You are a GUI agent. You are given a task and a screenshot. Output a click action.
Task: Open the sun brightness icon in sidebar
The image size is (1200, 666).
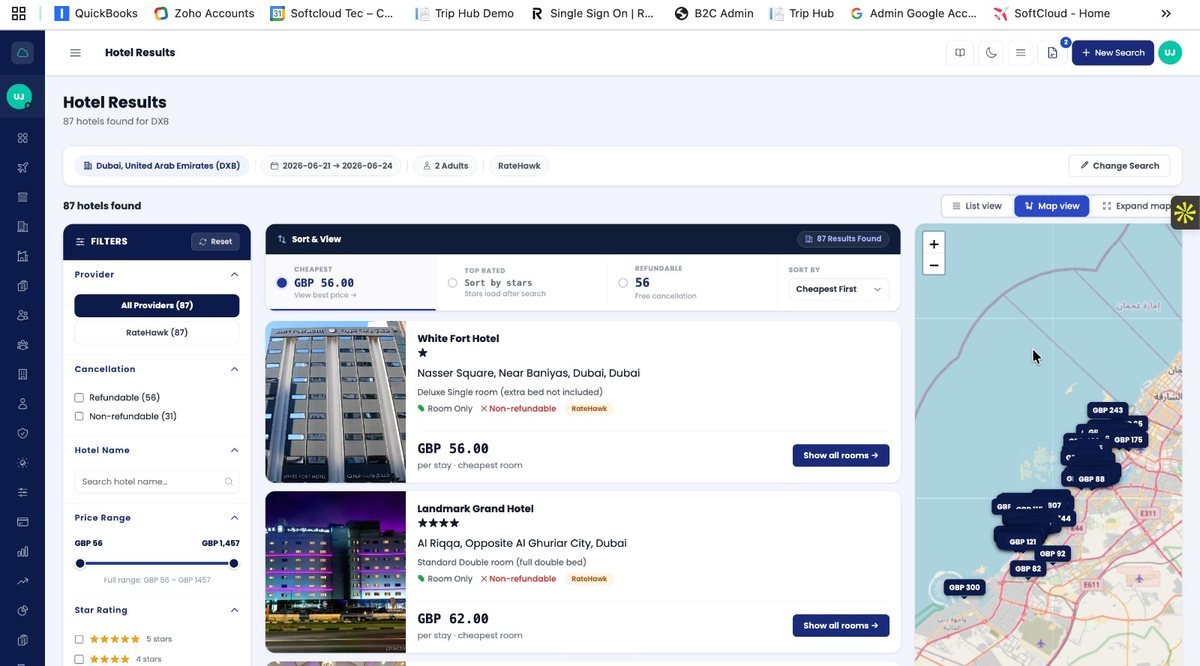click(22, 463)
